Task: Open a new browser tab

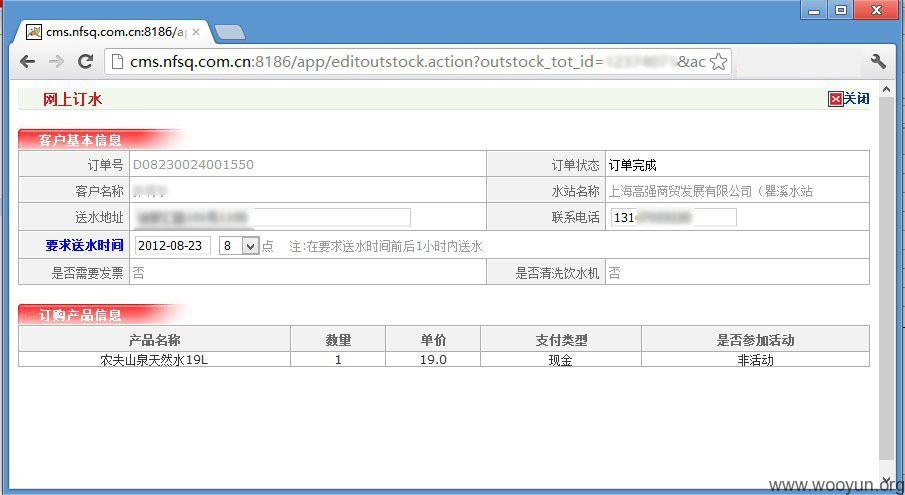Action: [230, 32]
